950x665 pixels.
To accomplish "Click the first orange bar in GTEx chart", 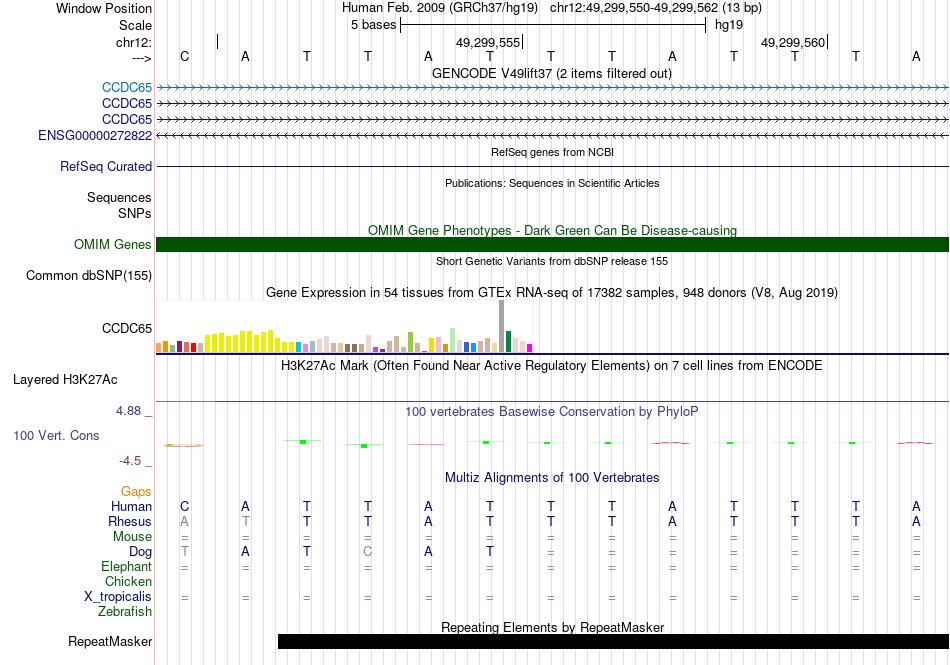I will click(x=159, y=348).
